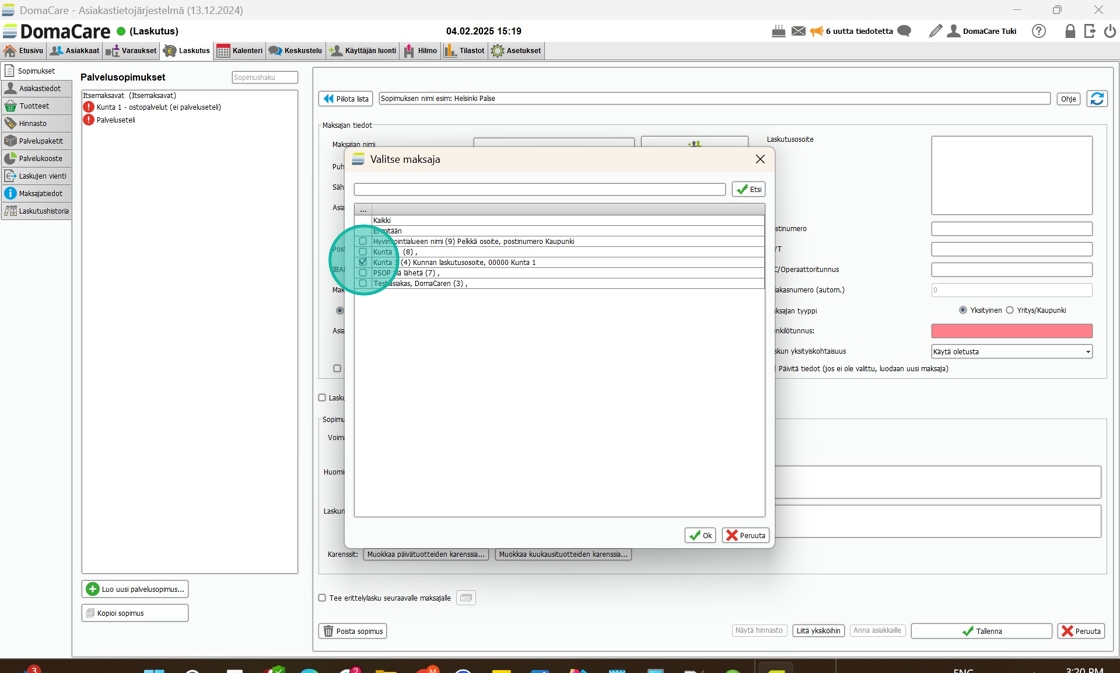Open Laskutushistoria in sidebar

coord(36,211)
